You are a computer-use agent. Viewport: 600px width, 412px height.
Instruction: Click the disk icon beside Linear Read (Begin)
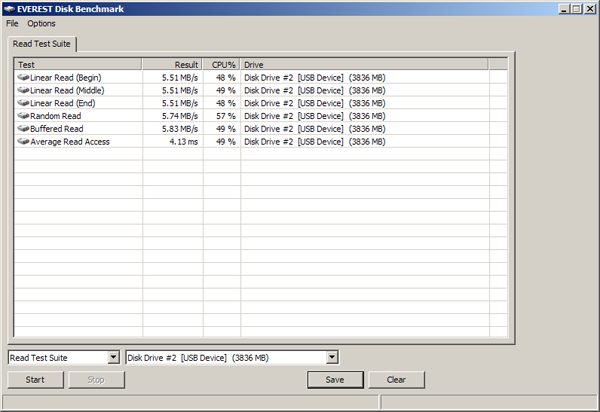tap(23, 78)
